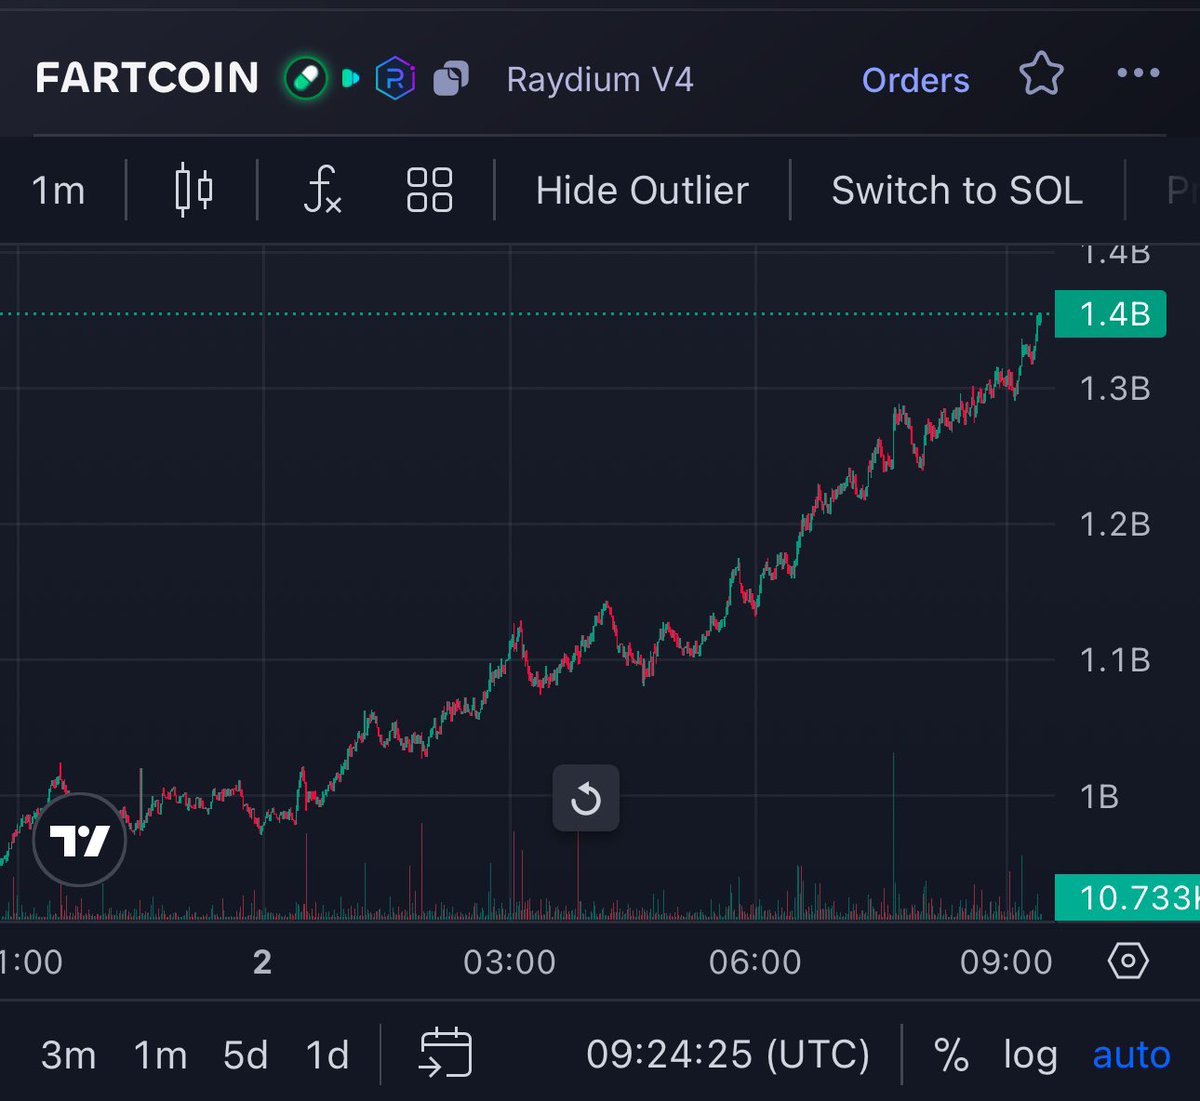Favorite FARTCOIN with the star button
The image size is (1200, 1101).
[1041, 74]
